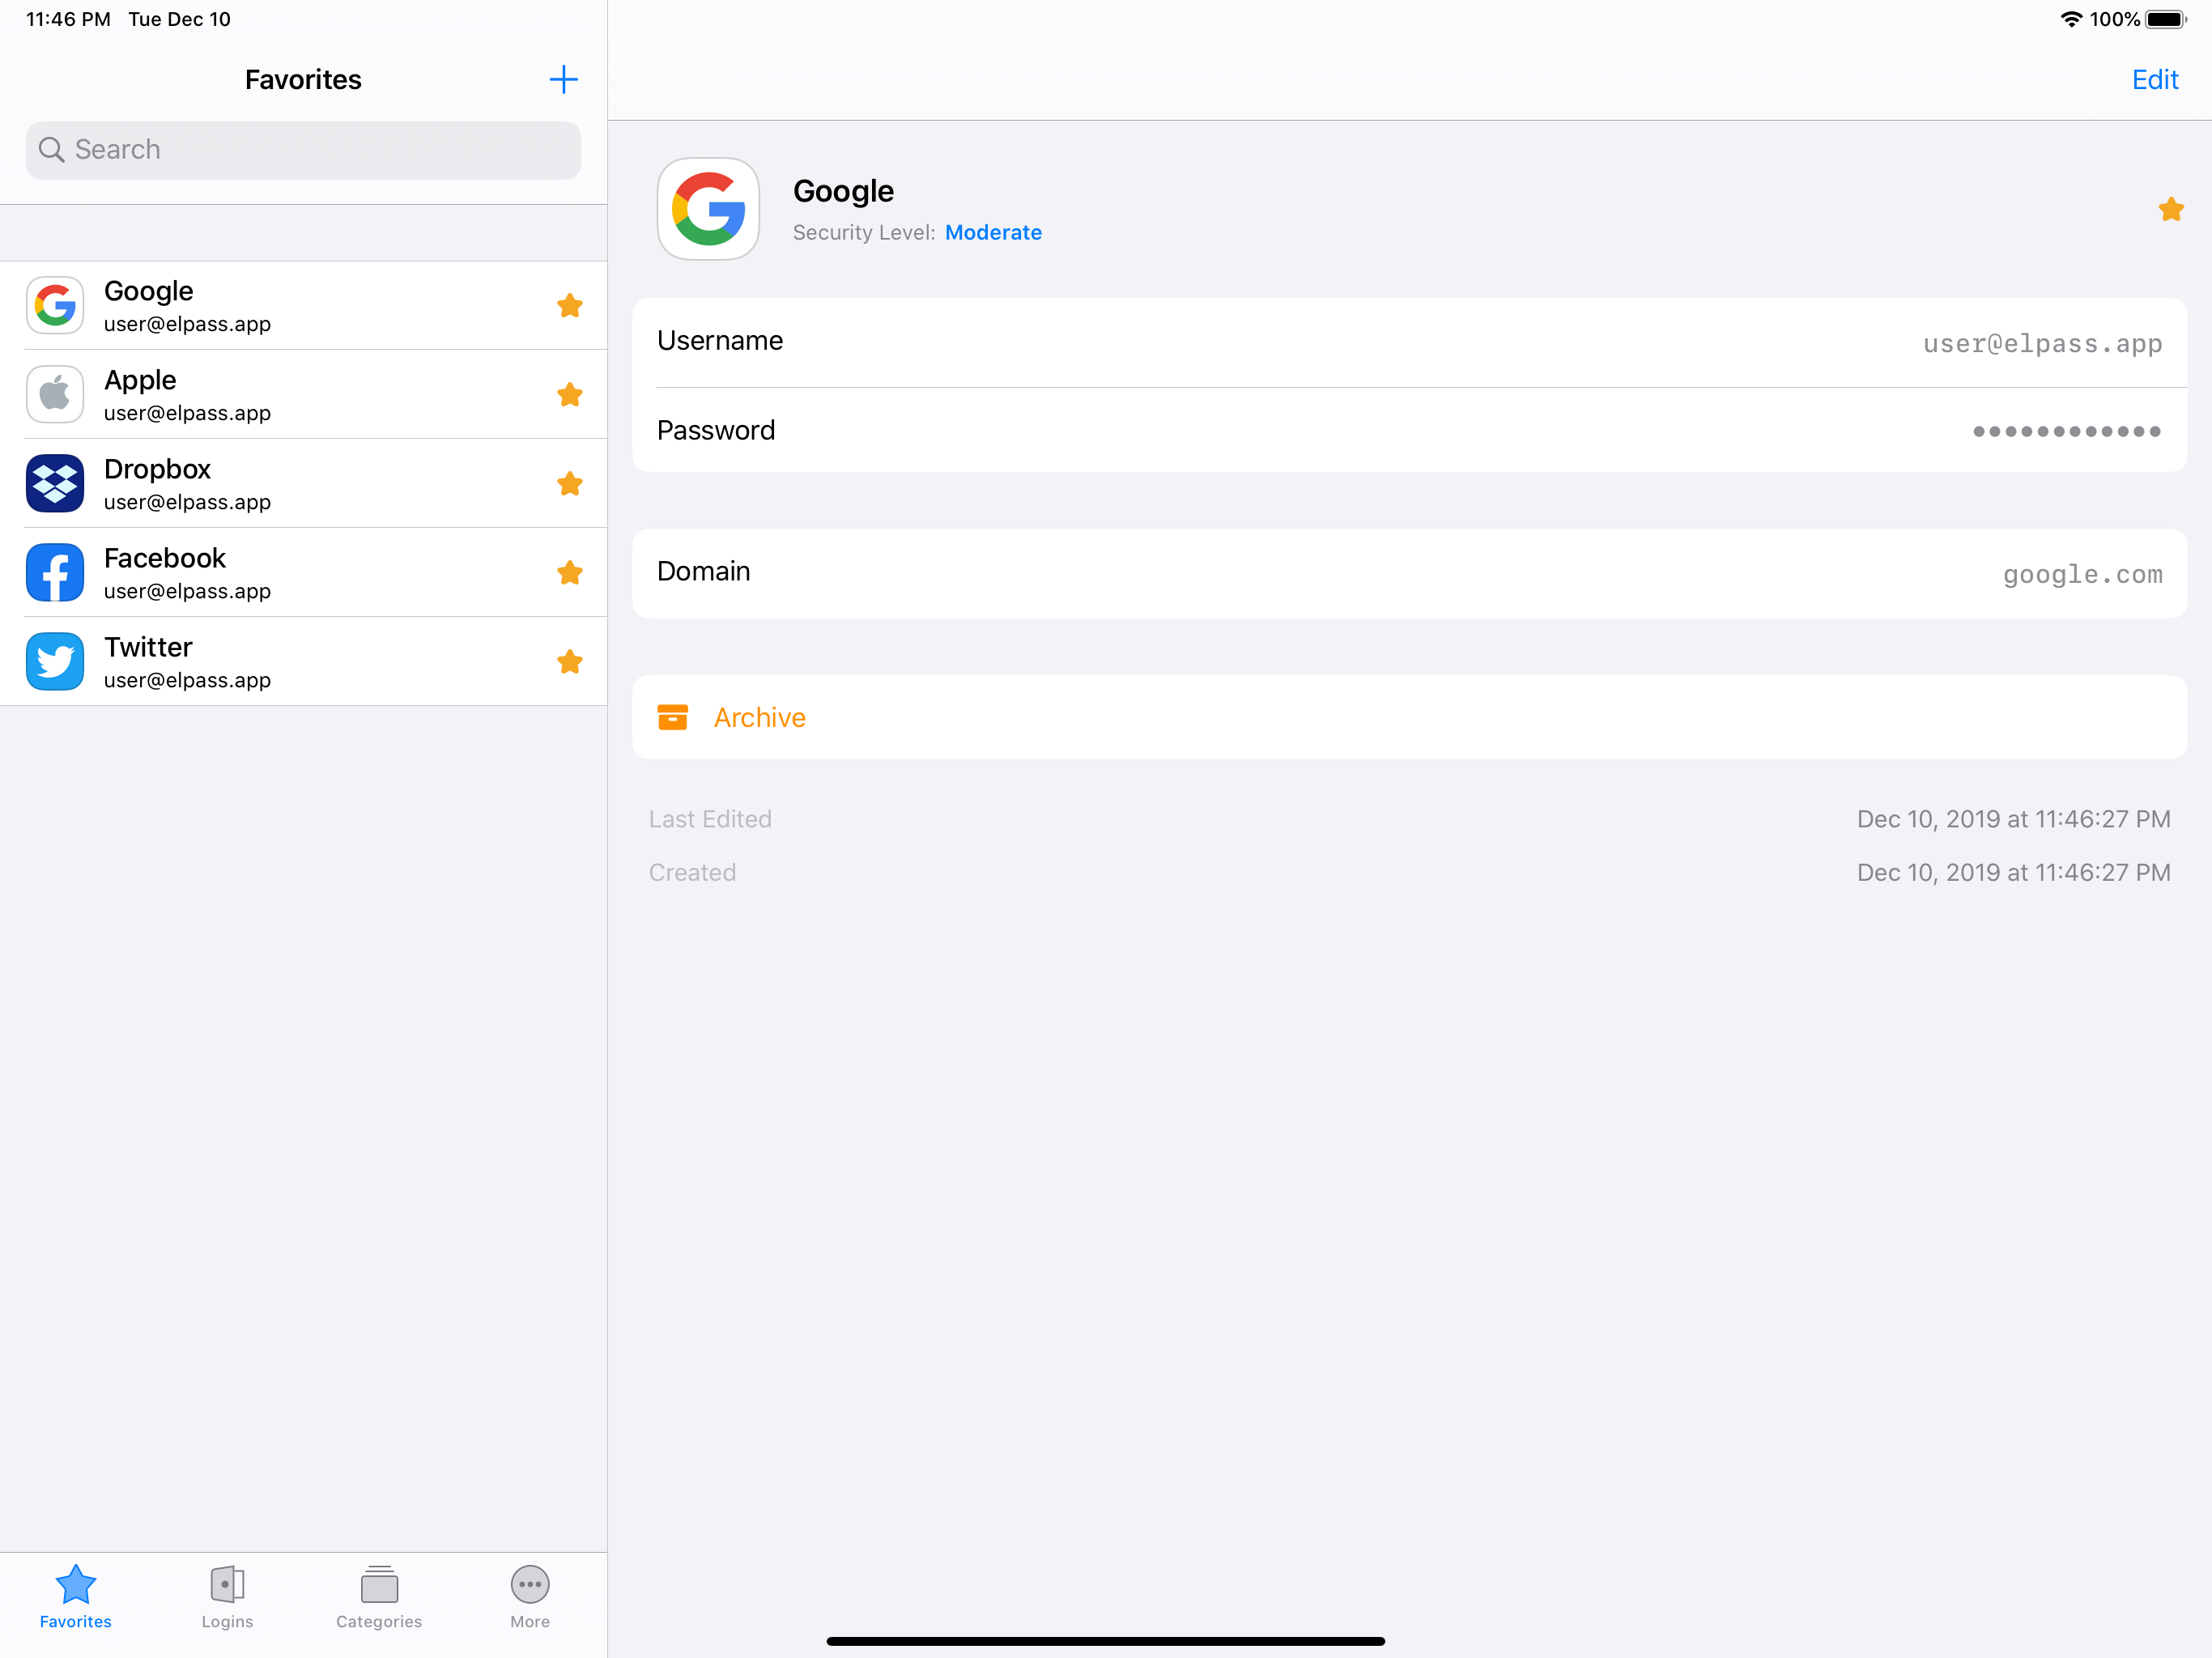The height and width of the screenshot is (1658, 2212).
Task: Click the search magnifier icon
Action: [x=51, y=150]
